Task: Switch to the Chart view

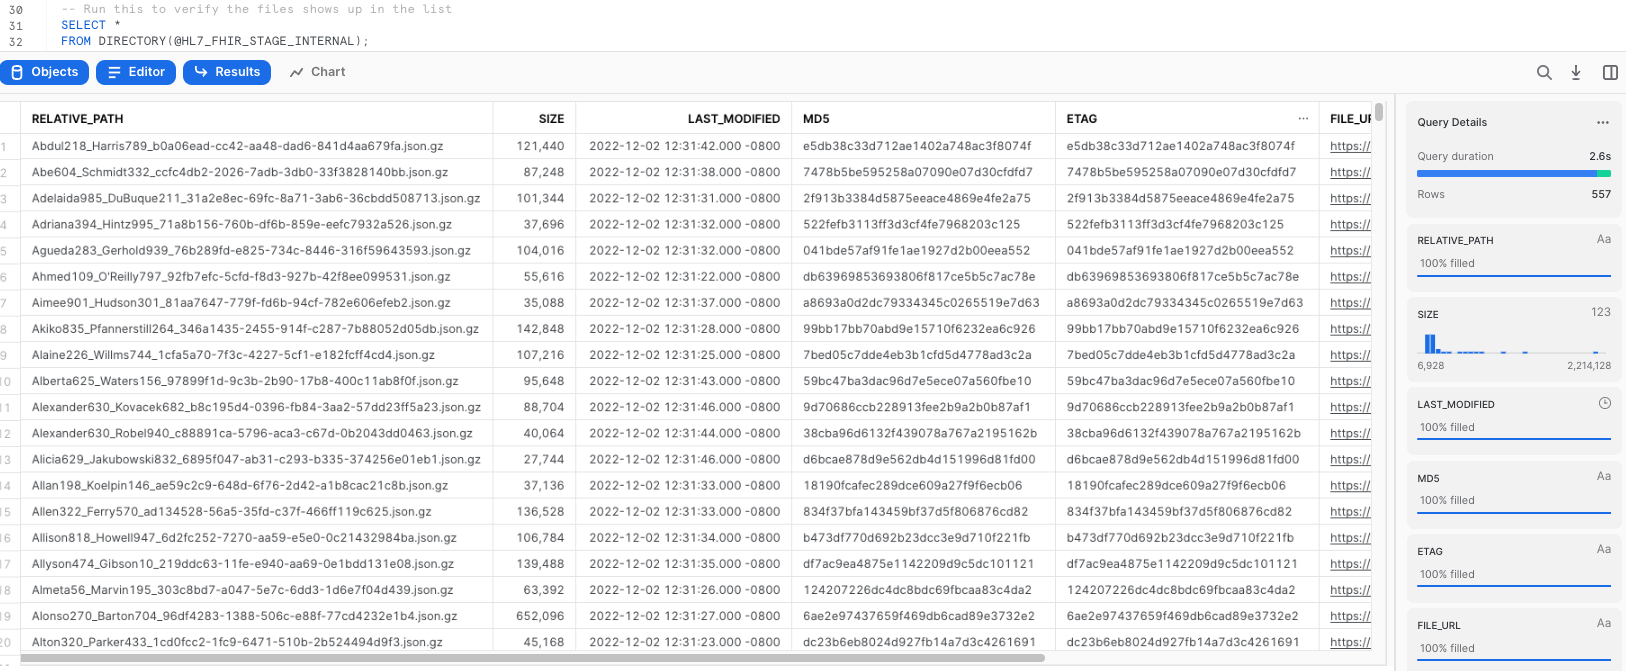Action: pyautogui.click(x=317, y=72)
